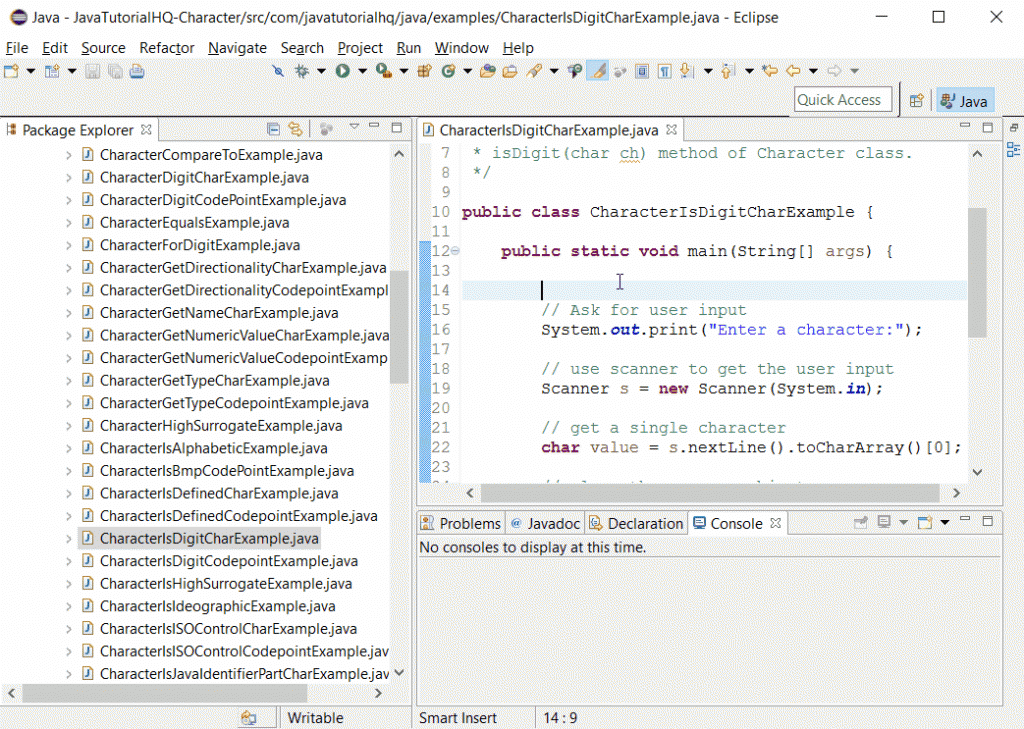
Task: Click the Pin Console icon
Action: point(861,522)
